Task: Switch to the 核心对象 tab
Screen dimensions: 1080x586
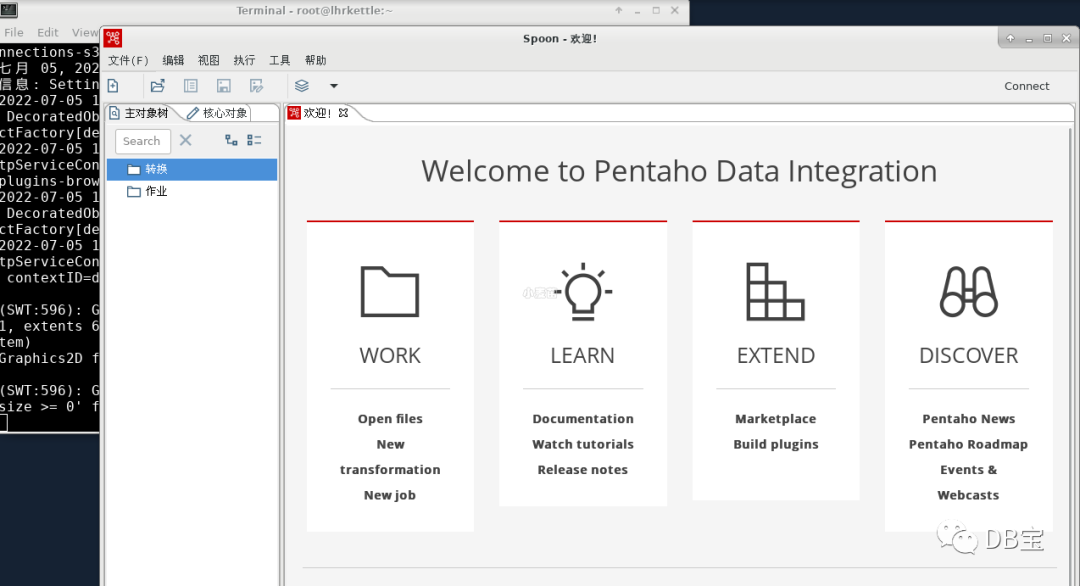Action: point(218,113)
